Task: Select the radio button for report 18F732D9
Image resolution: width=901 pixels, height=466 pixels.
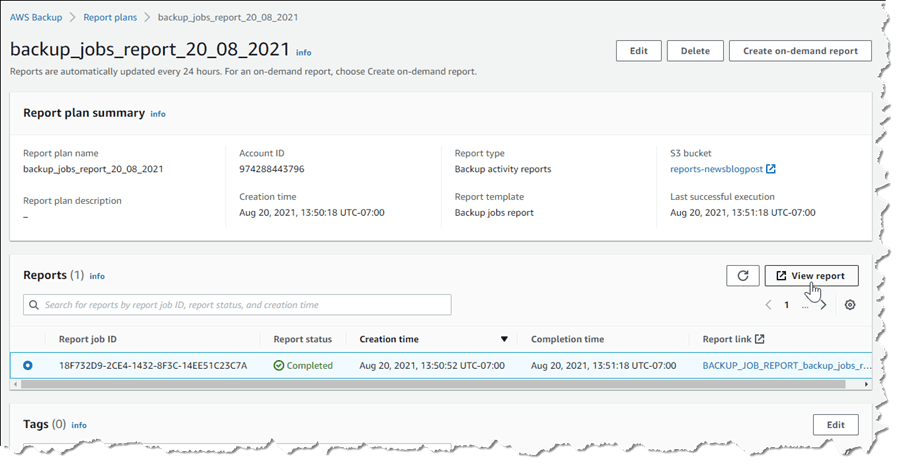Action: [28, 365]
